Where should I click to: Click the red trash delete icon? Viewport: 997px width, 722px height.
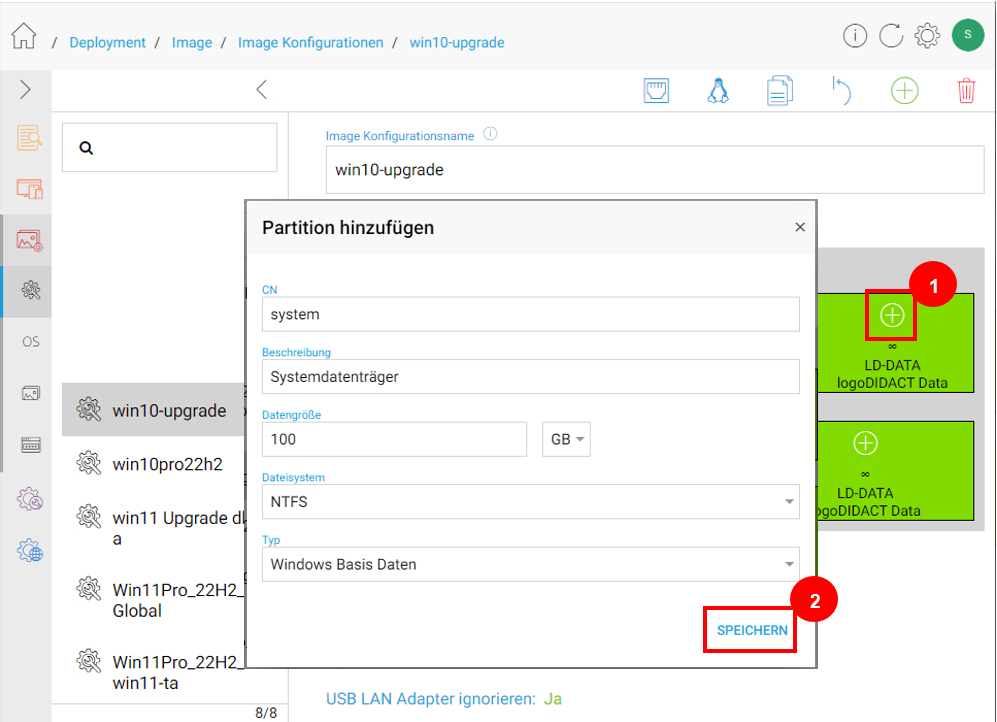(x=966, y=90)
